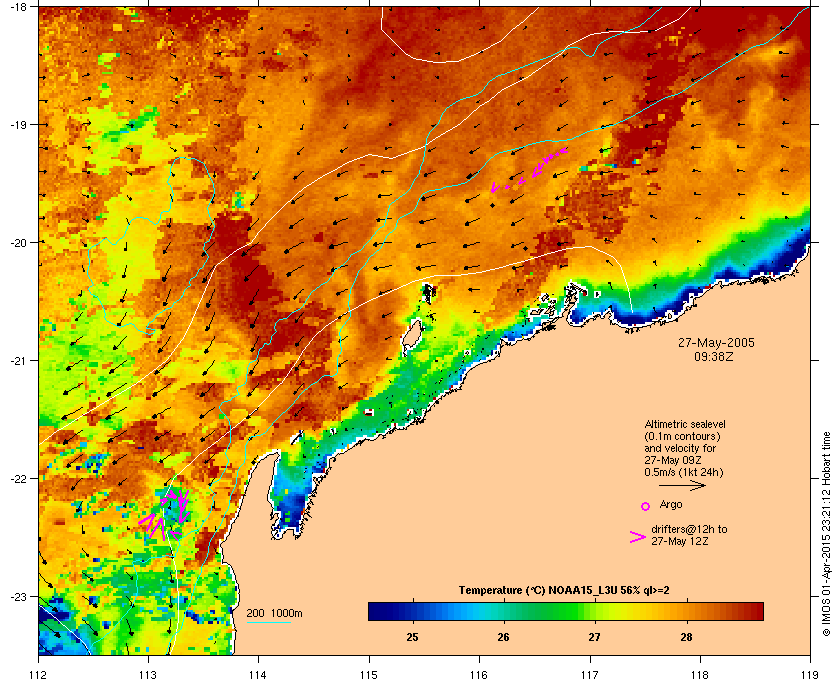Click the "200 1000m" isobath label
The image size is (840, 680).
(x=274, y=613)
